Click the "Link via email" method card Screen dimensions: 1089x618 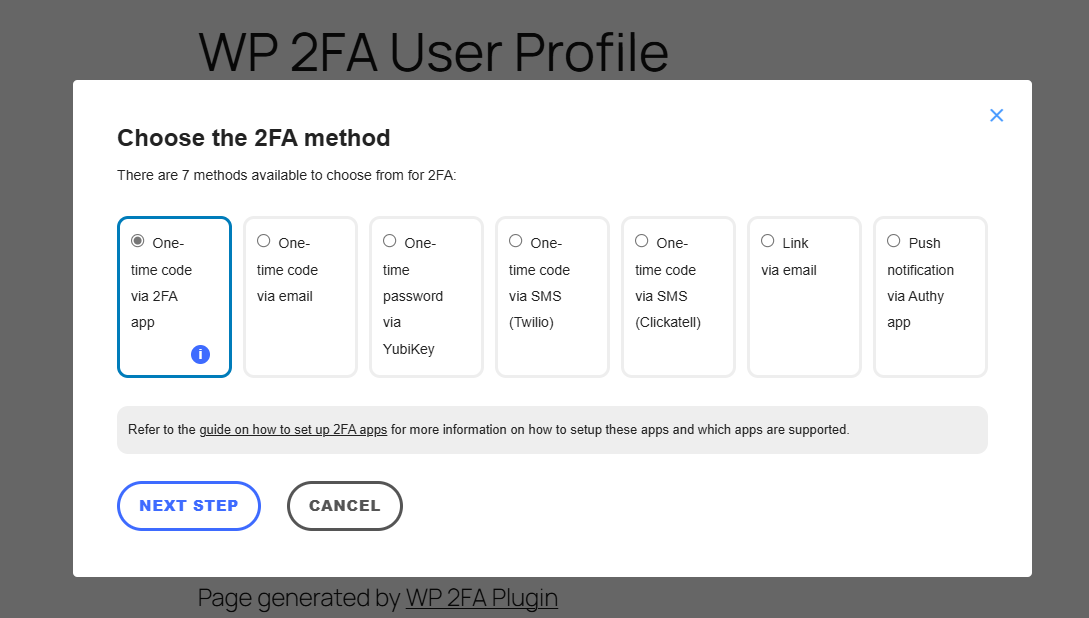point(804,296)
